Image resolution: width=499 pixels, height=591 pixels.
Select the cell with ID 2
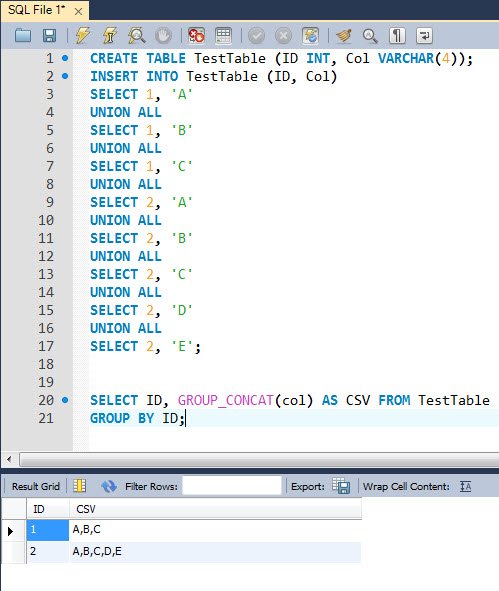pyautogui.click(x=47, y=552)
